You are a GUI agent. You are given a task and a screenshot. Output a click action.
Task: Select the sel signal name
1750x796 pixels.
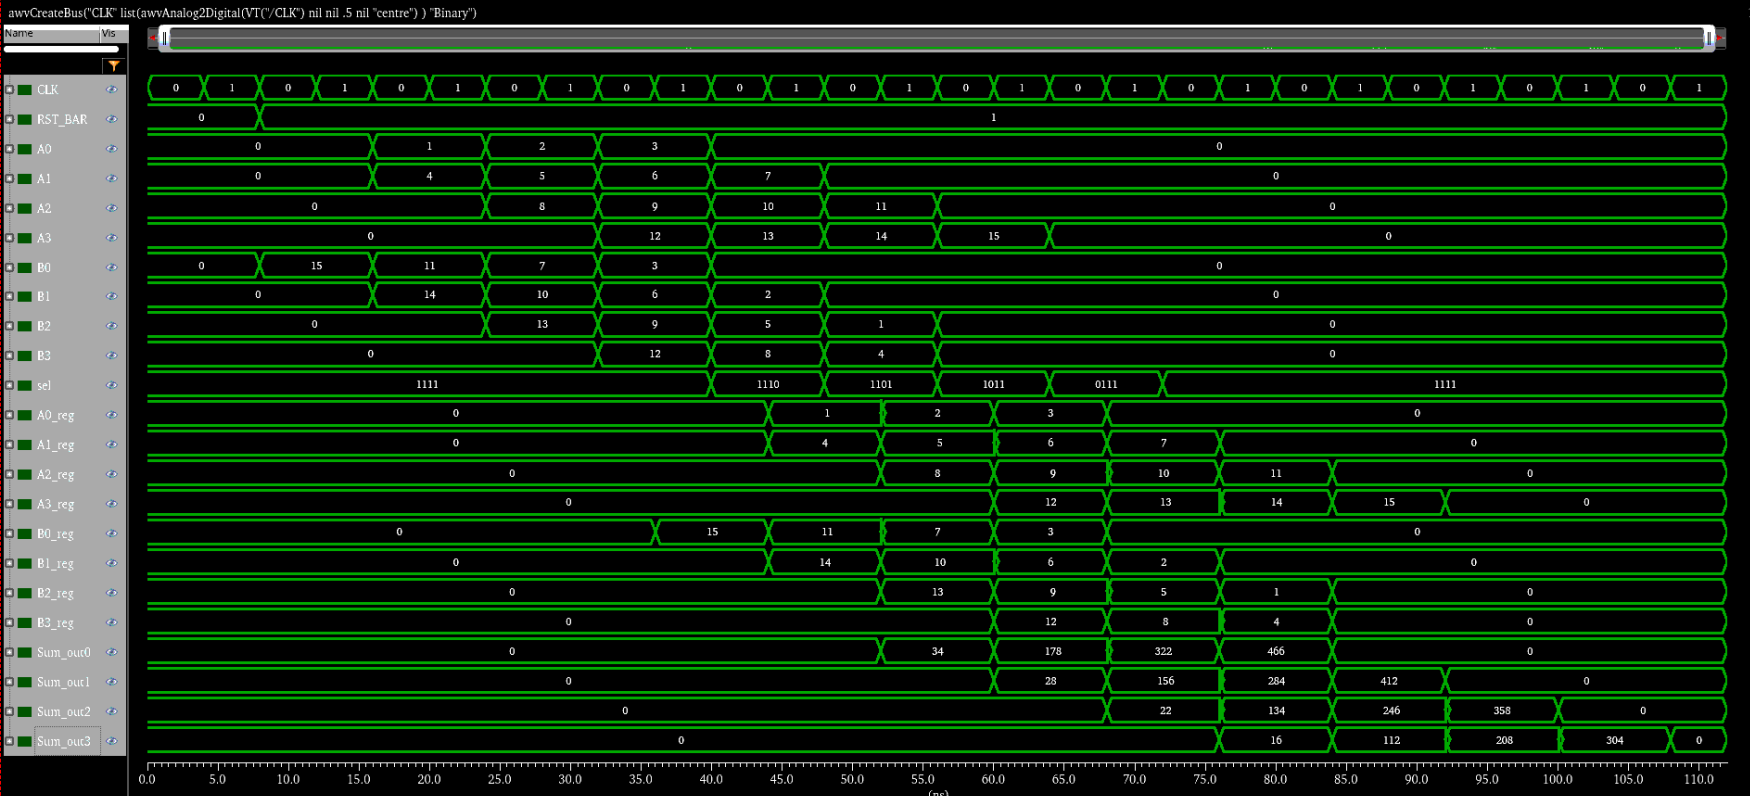click(44, 386)
